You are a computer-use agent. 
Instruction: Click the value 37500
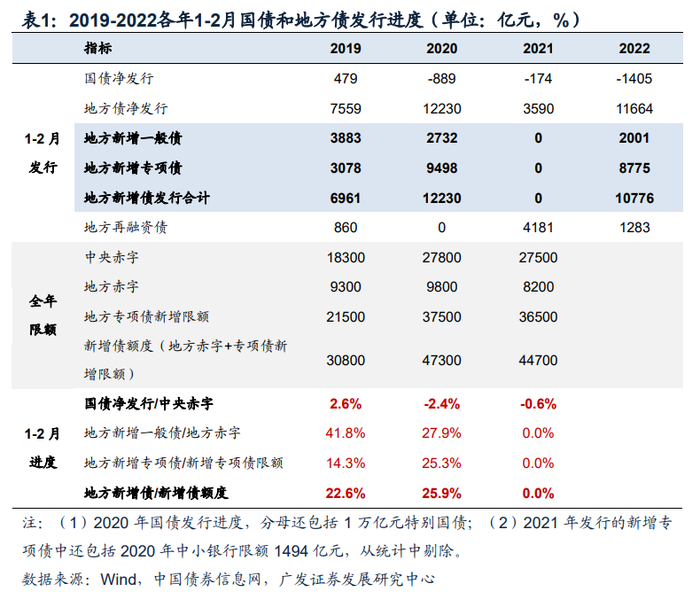pos(442,317)
